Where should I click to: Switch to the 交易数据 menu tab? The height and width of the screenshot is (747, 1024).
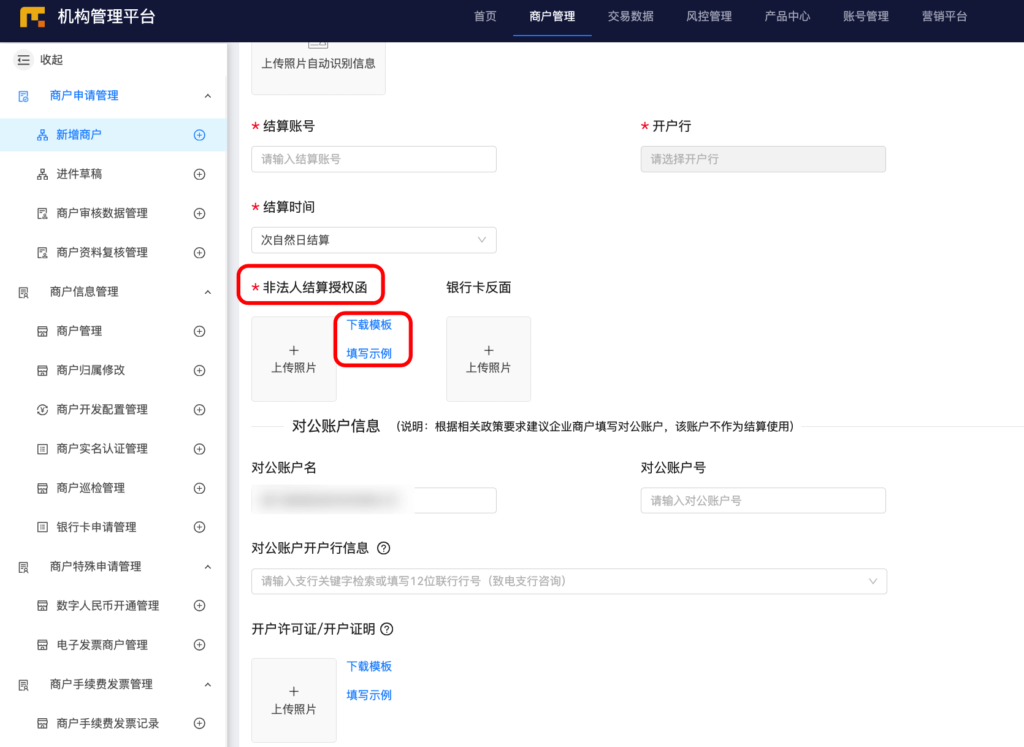[630, 16]
